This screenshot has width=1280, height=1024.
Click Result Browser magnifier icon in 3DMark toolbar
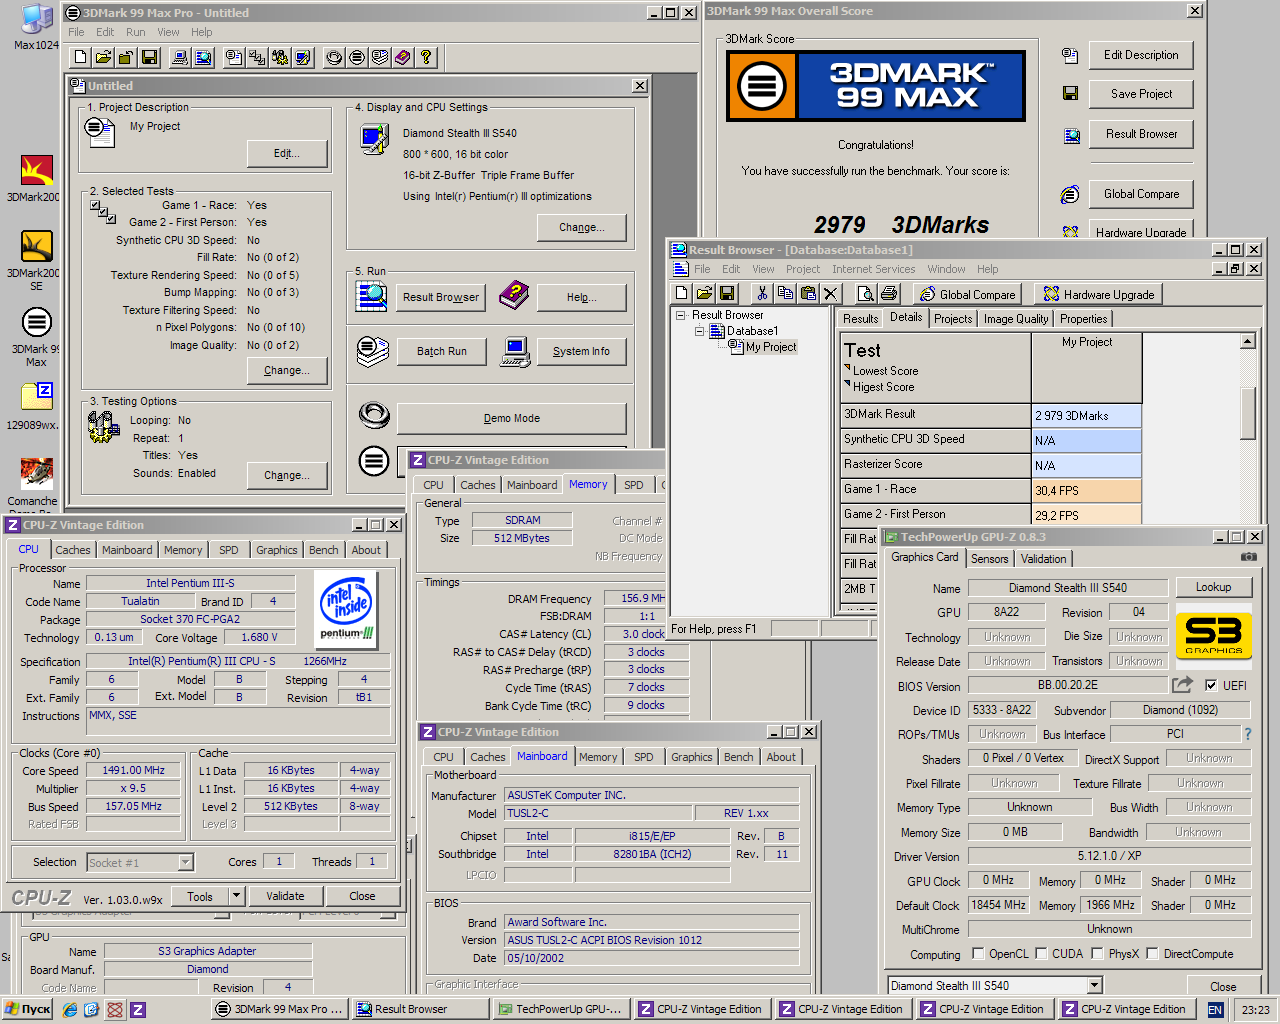pyautogui.click(x=203, y=58)
